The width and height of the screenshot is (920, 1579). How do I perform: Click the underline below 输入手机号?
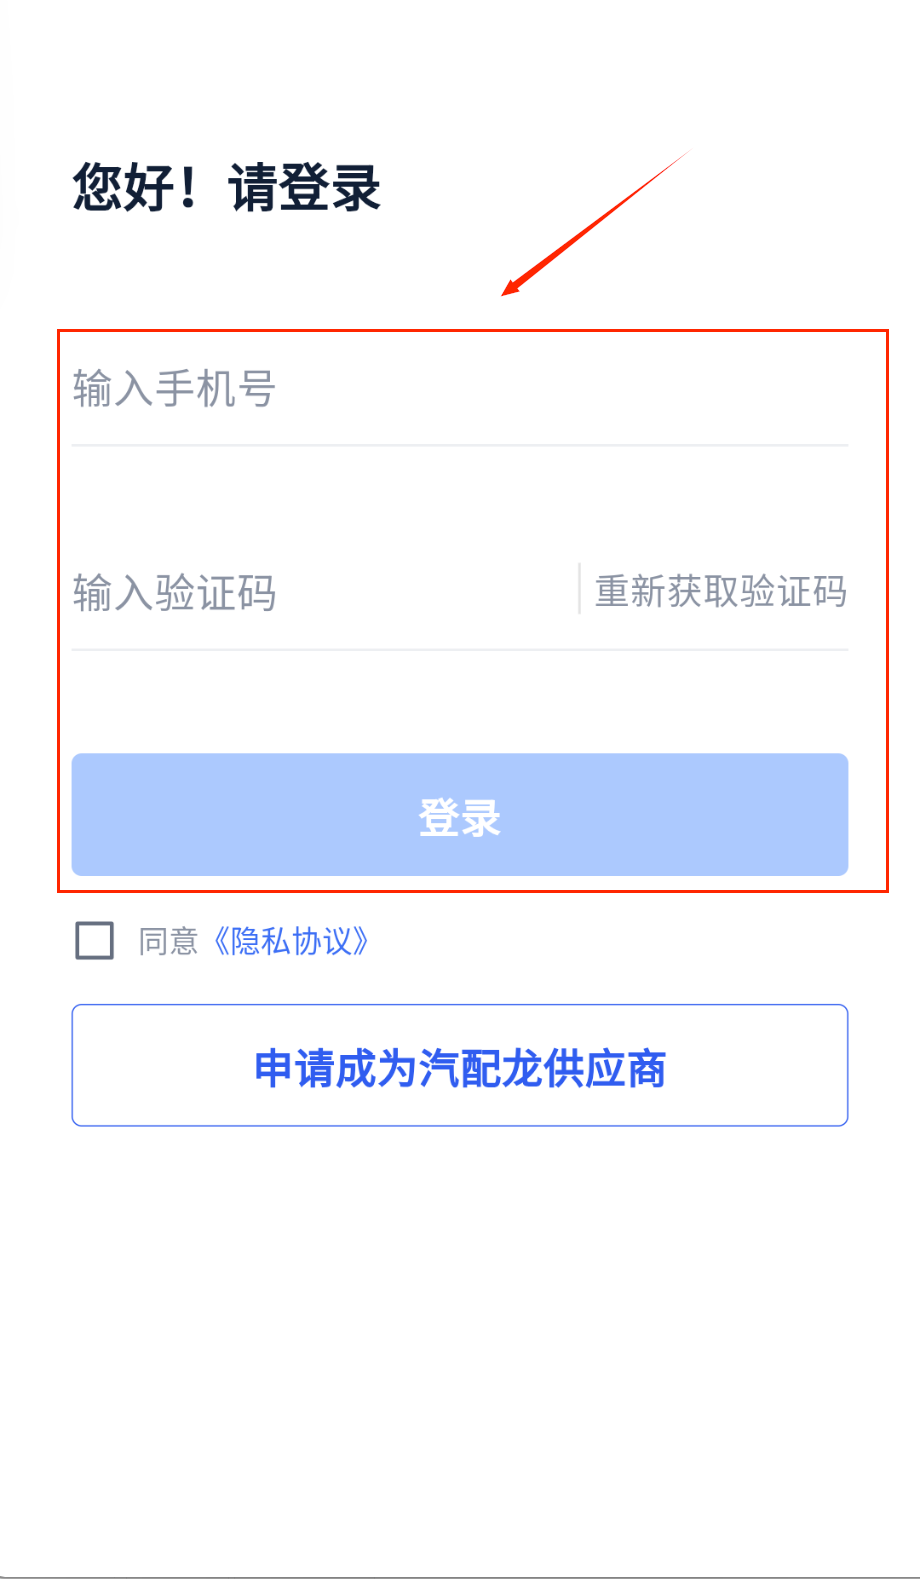click(x=460, y=445)
